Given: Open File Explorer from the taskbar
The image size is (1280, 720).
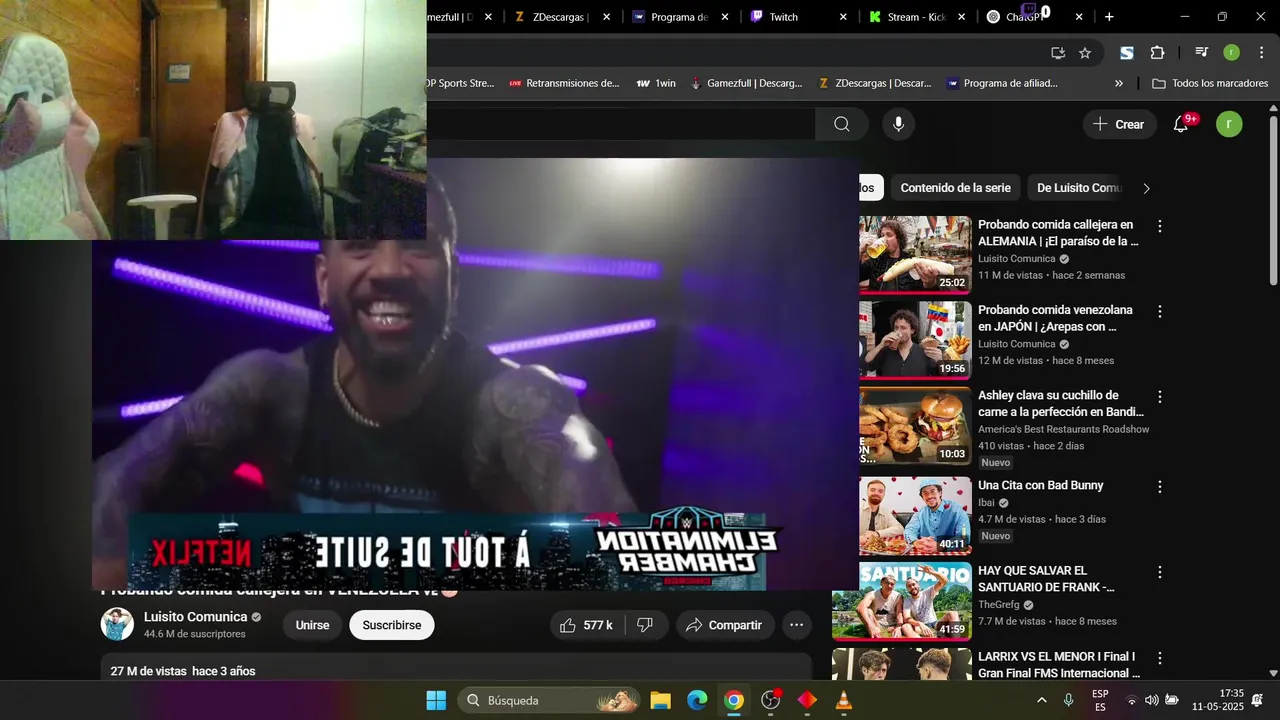Looking at the screenshot, I should 660,700.
